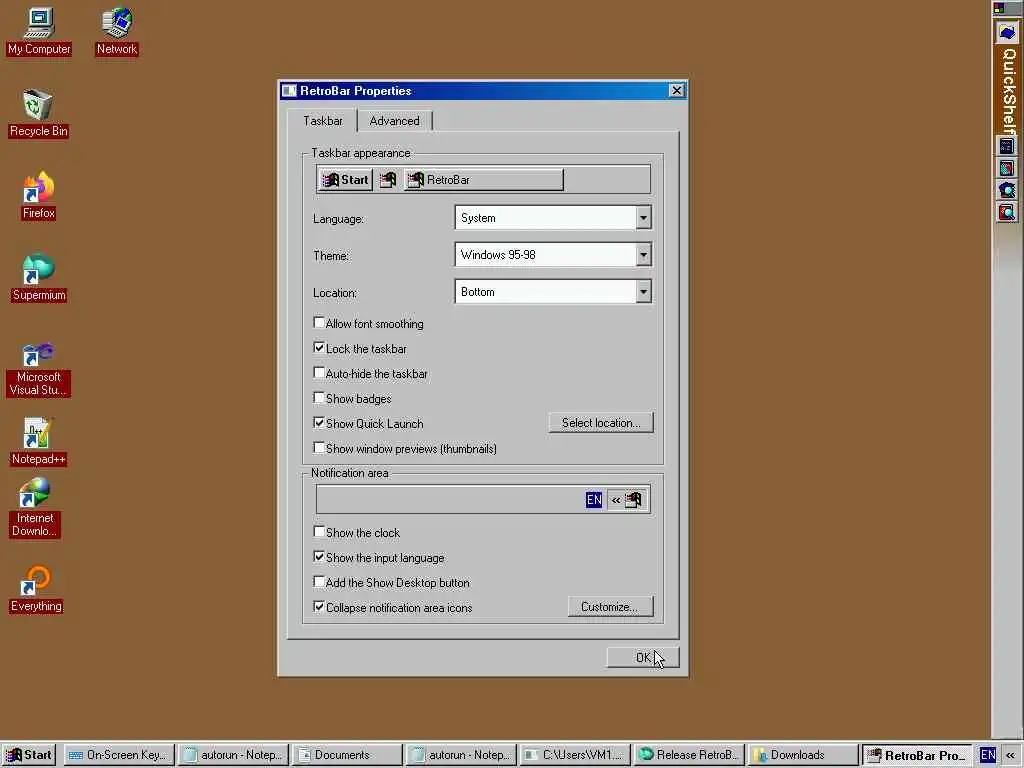Click the dark calculator-like QuickShelf icon
Viewport: 1024px width, 768px height.
point(1006,146)
